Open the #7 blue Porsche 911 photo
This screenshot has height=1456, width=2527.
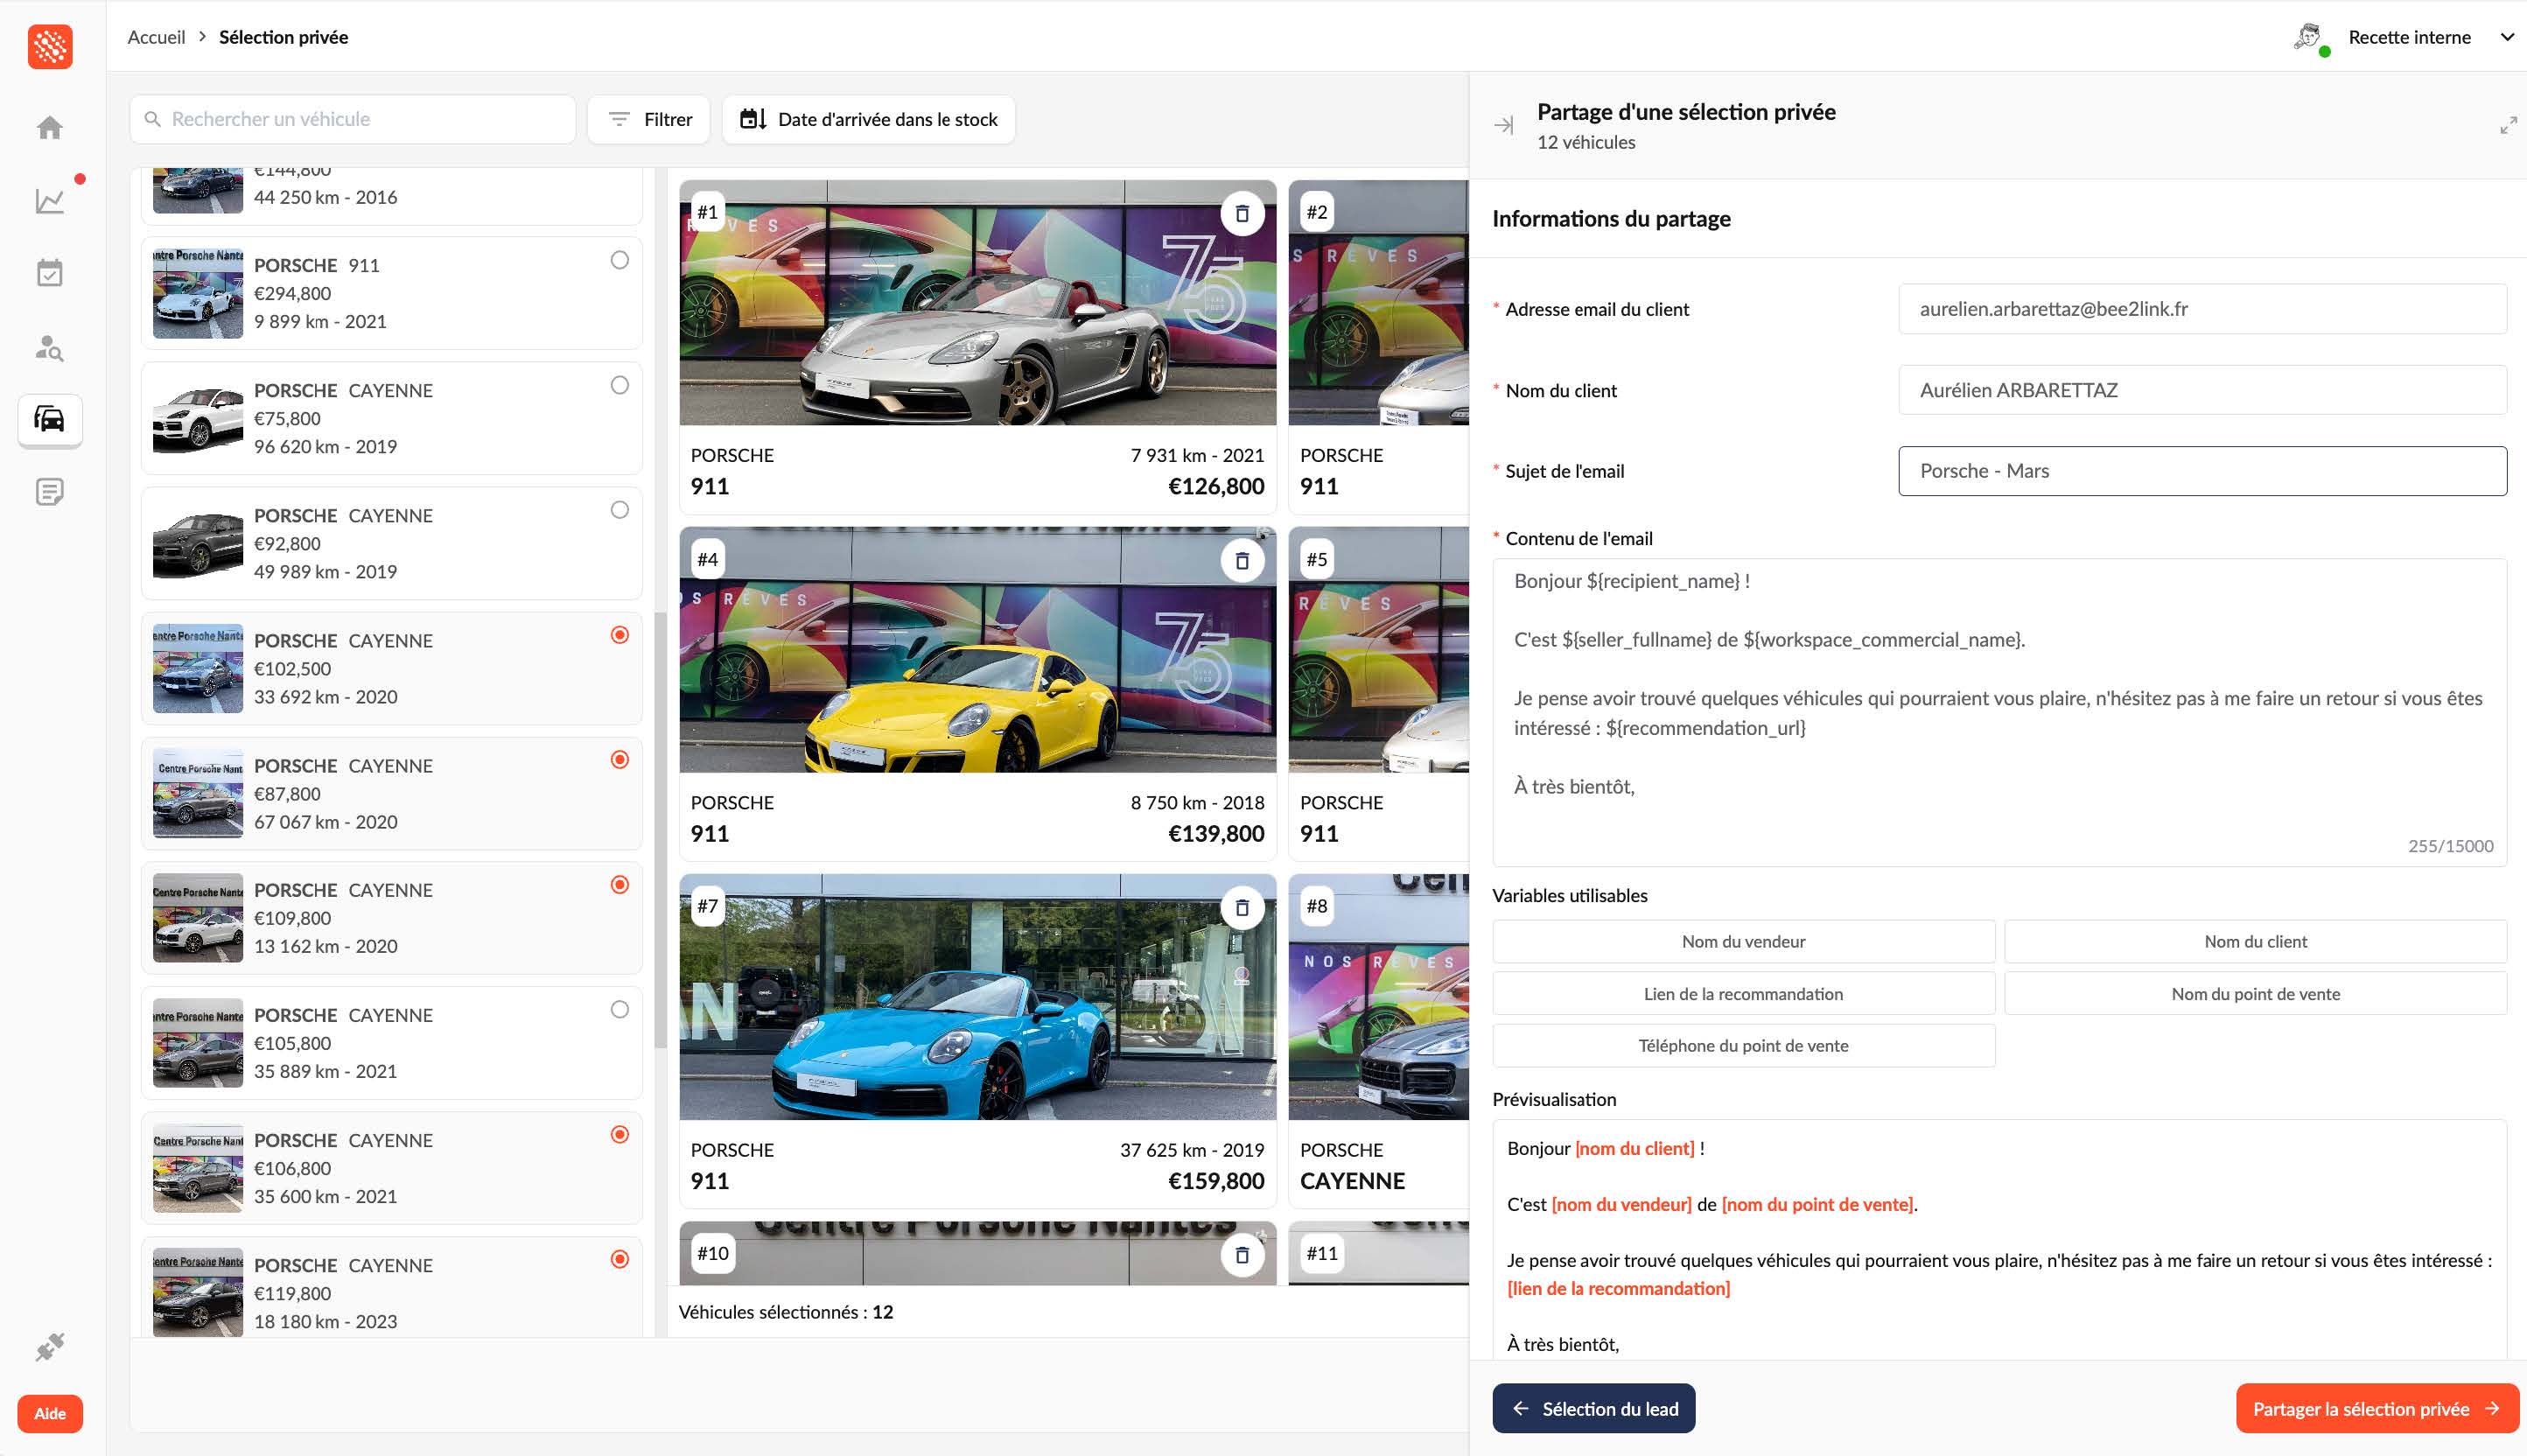click(977, 997)
